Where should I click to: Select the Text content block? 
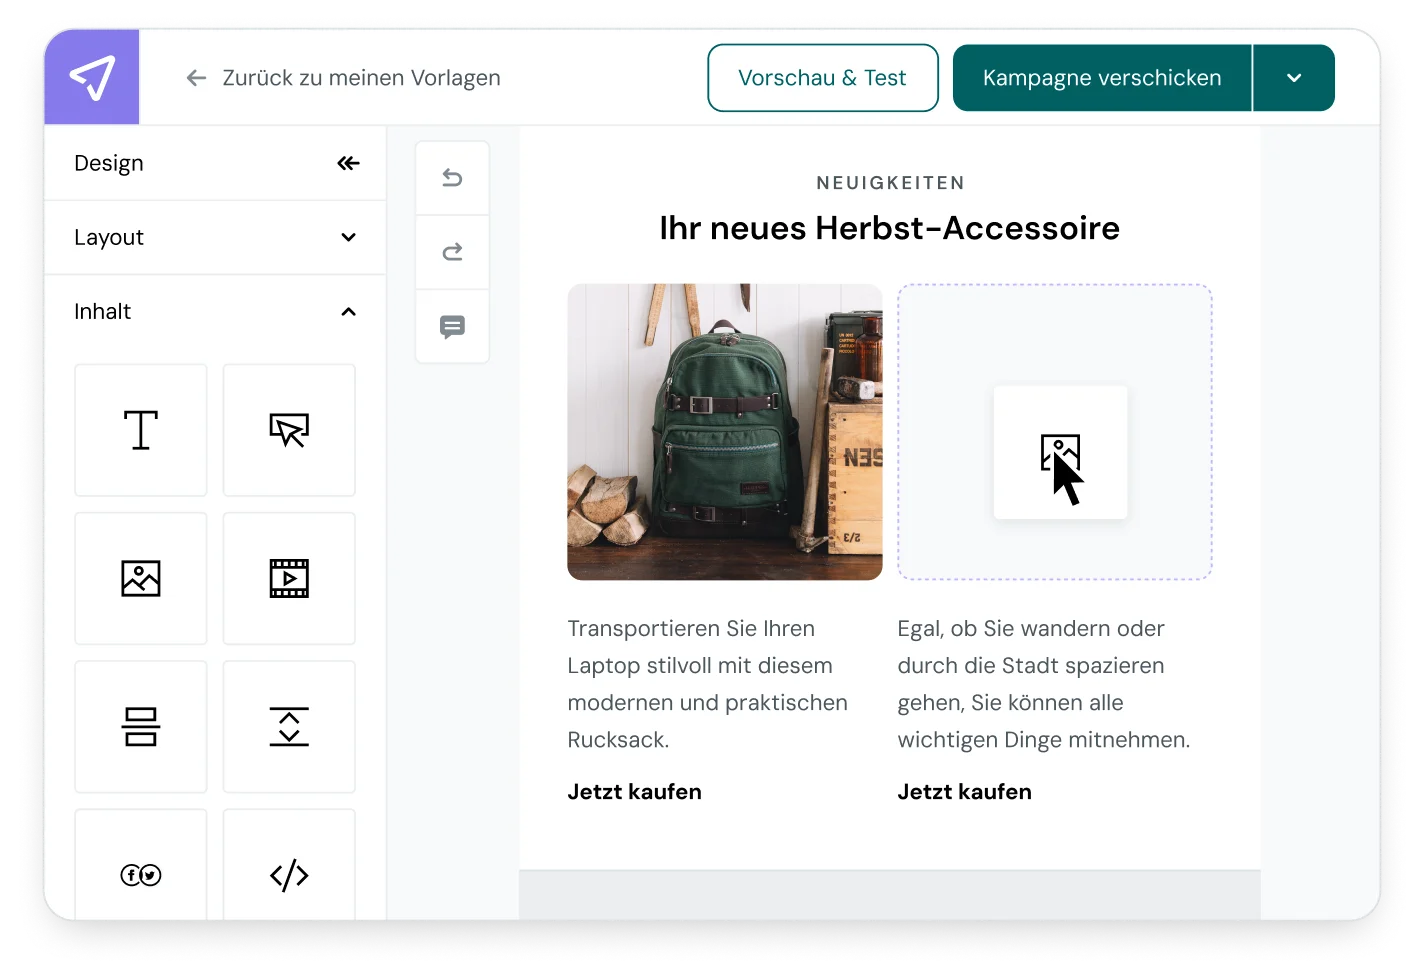[x=141, y=430]
